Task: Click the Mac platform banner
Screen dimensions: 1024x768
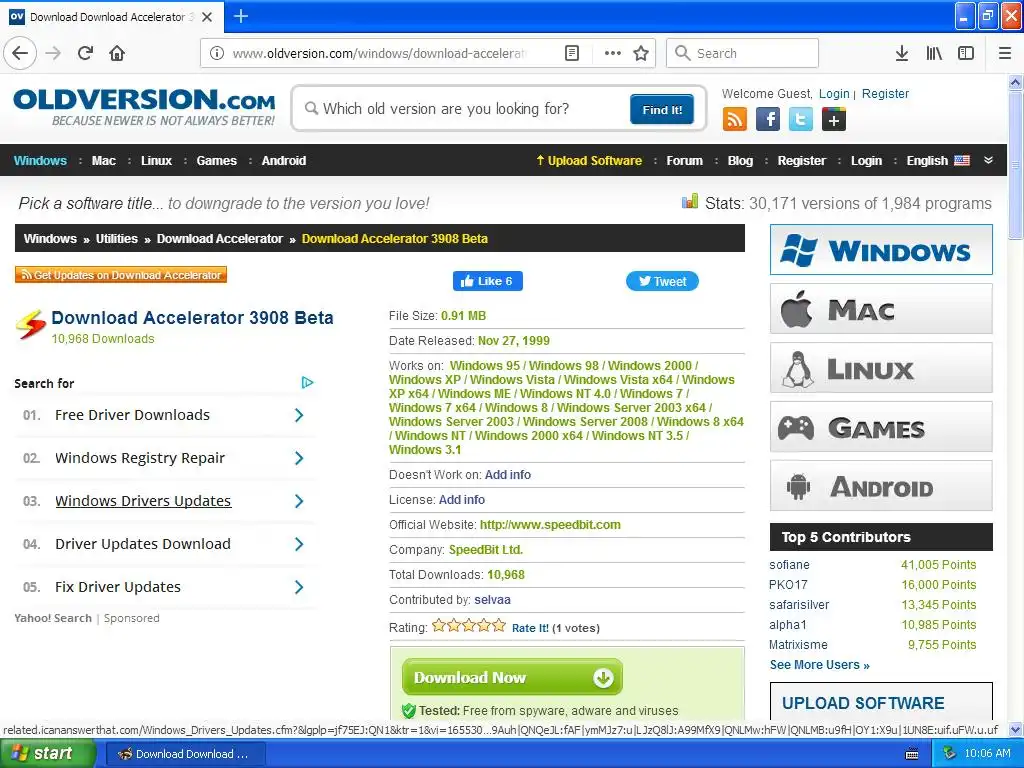Action: [x=881, y=309]
